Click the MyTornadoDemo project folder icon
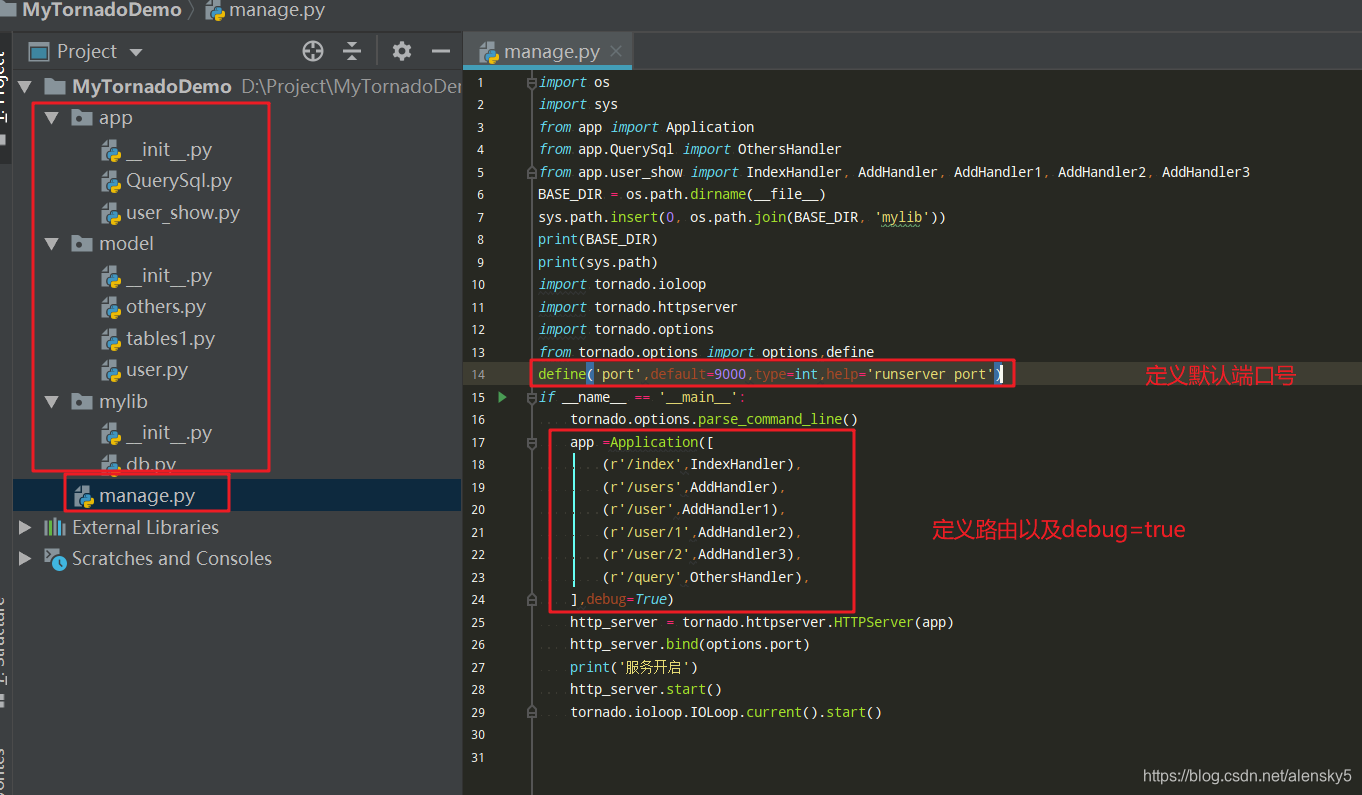Viewport: 1362px width, 795px height. pos(55,87)
